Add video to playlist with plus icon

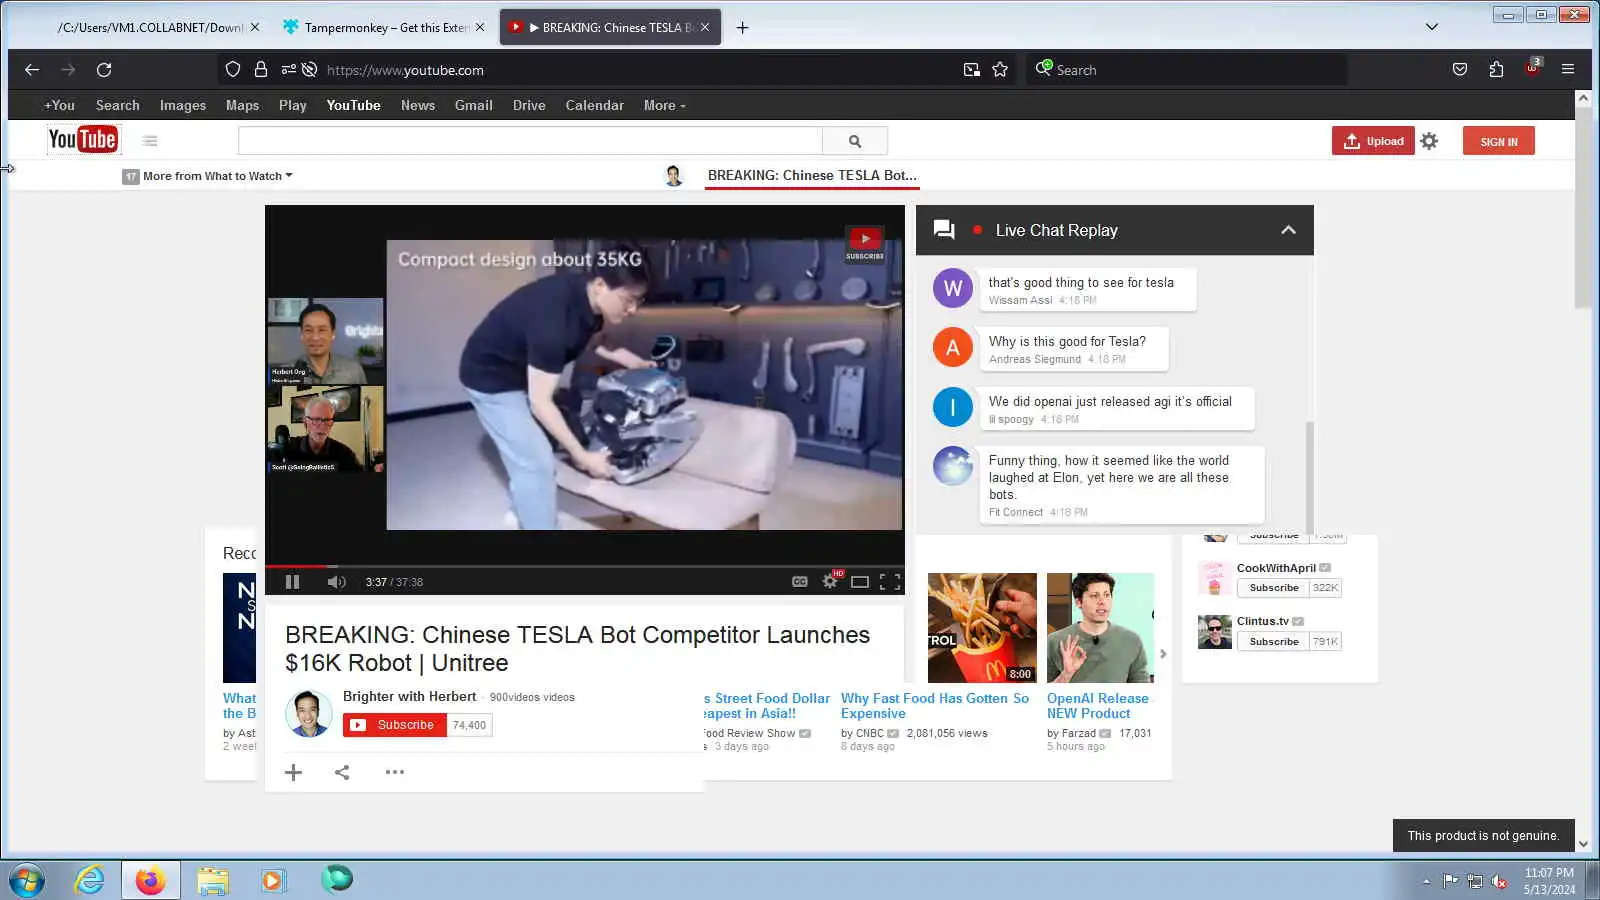coord(293,772)
